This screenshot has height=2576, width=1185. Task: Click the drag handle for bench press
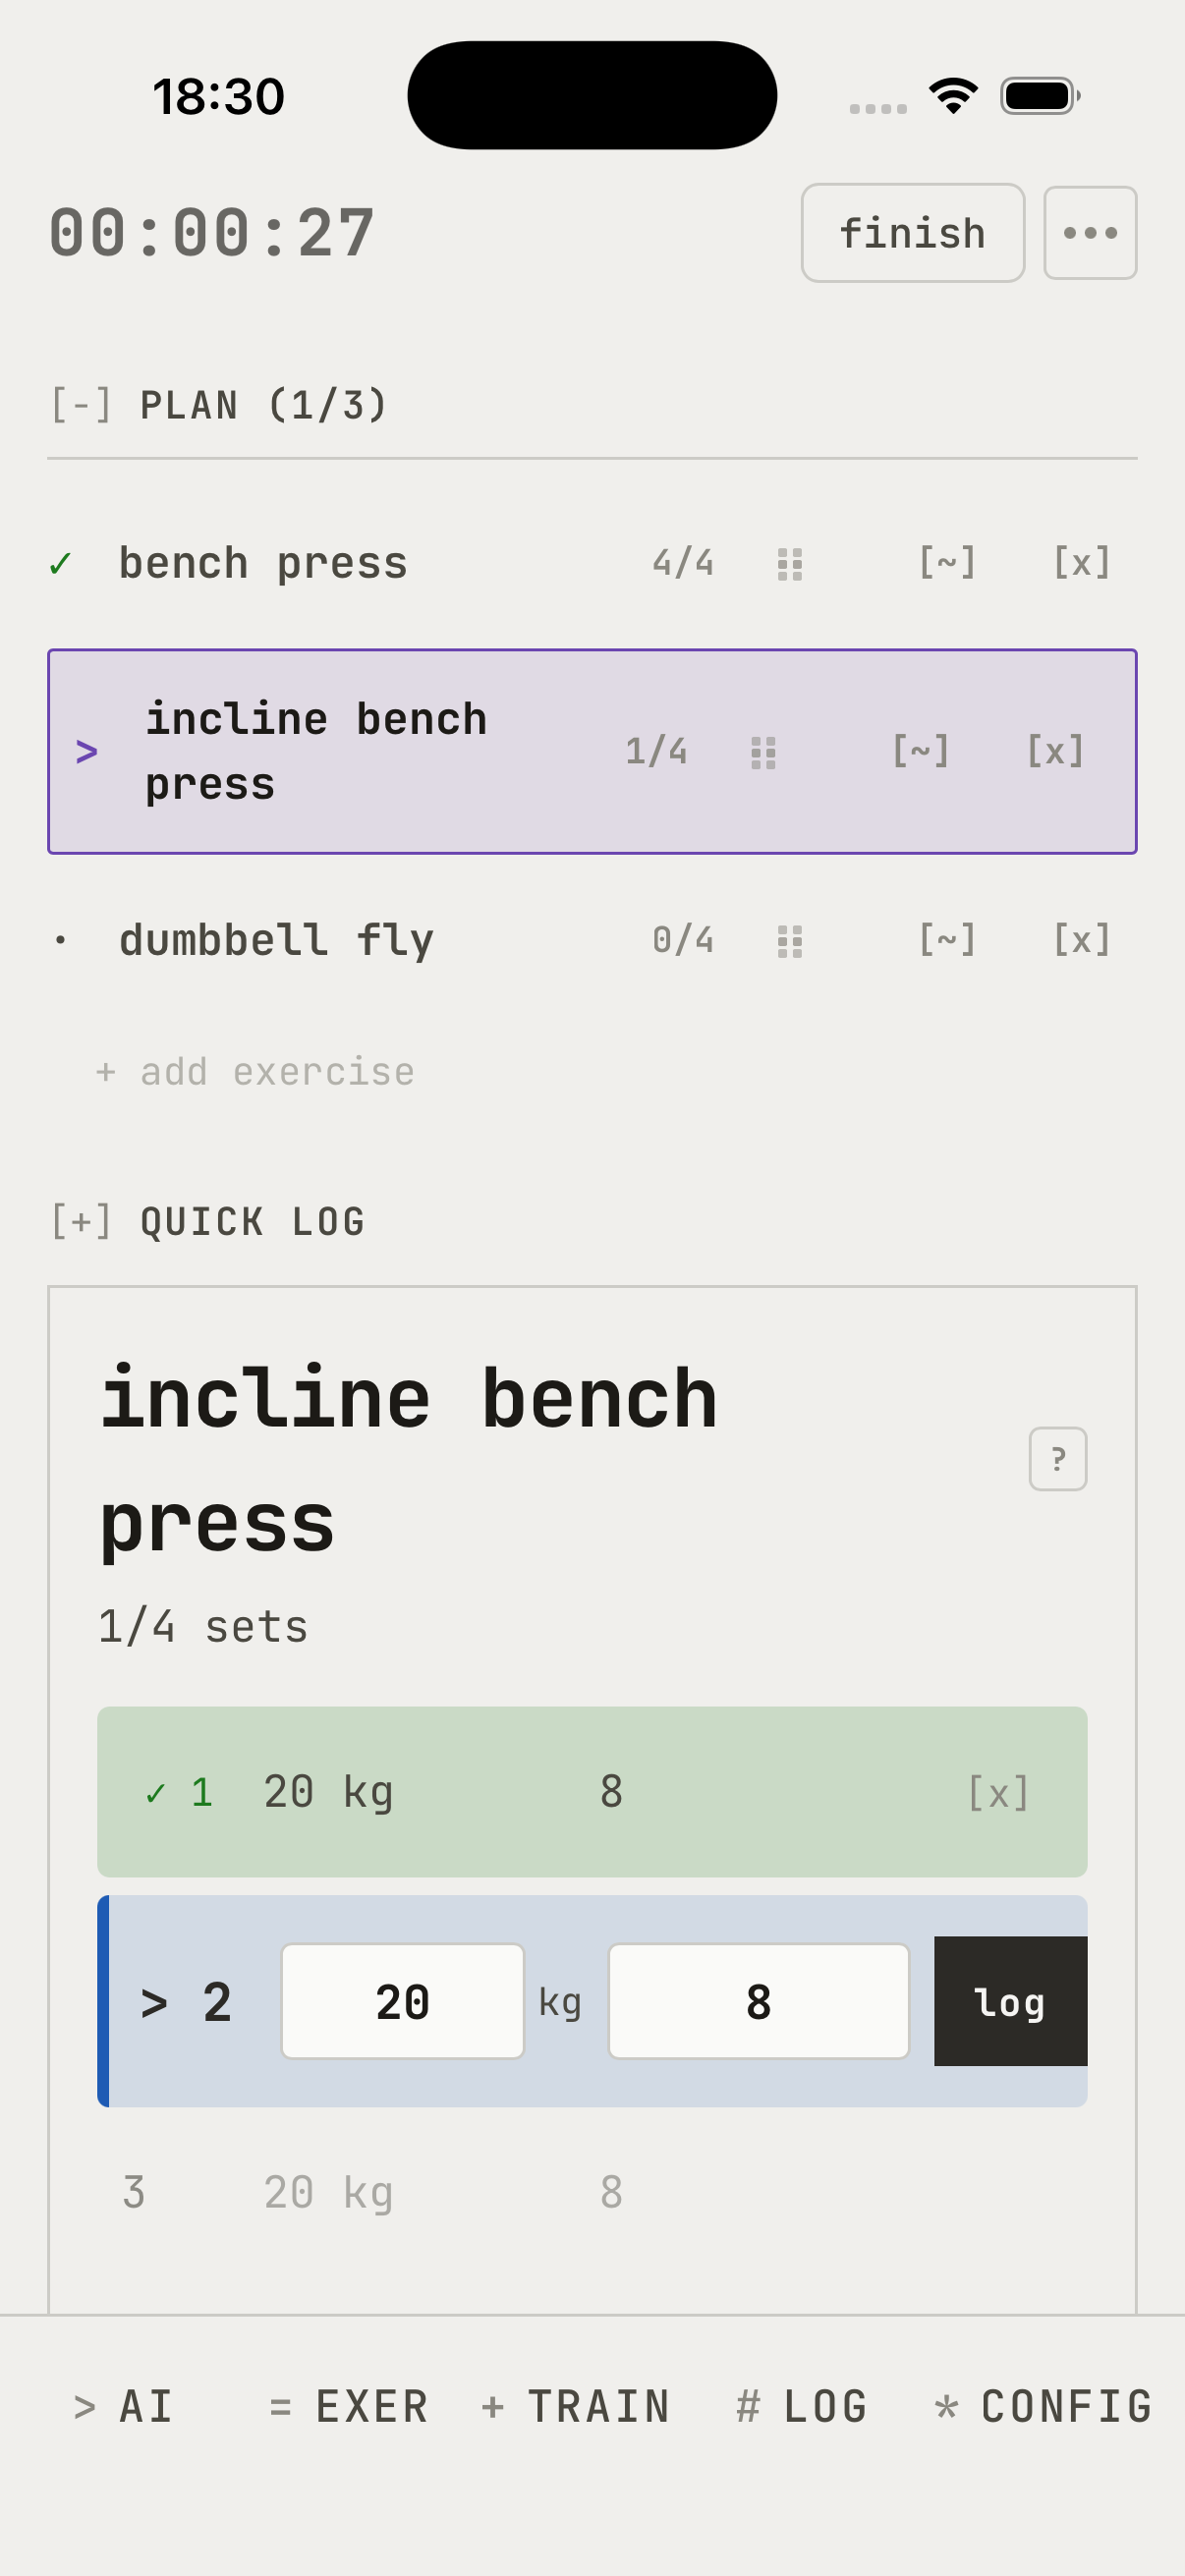pyautogui.click(x=789, y=564)
